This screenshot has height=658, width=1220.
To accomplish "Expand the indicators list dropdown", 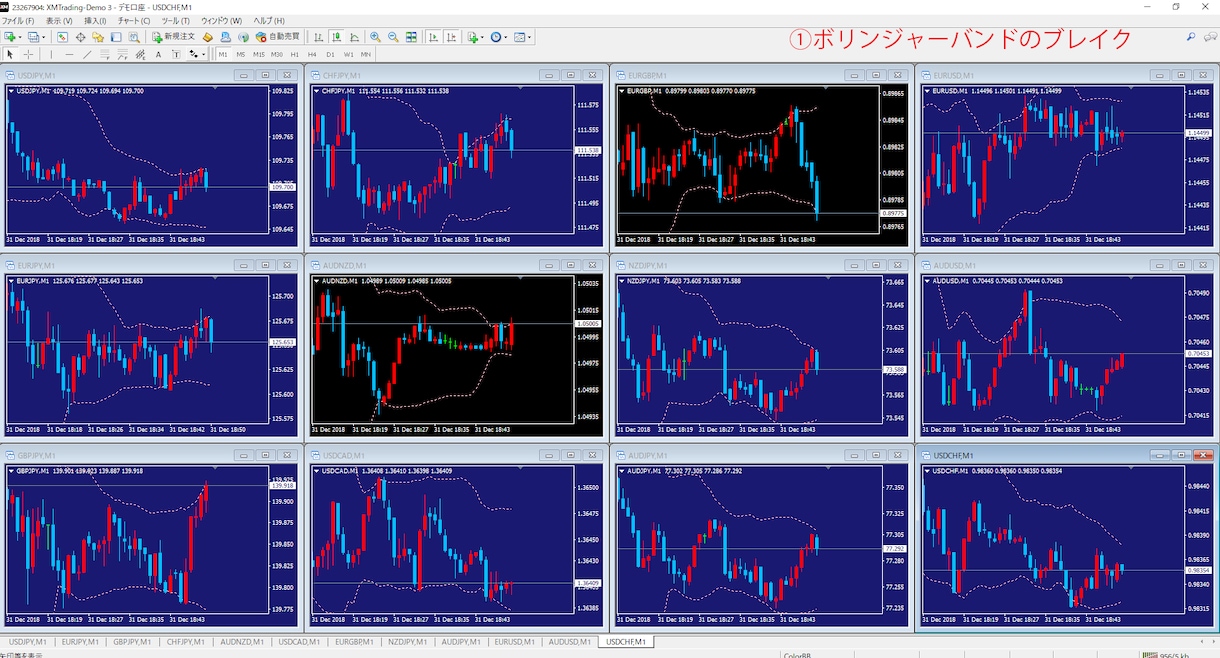I will (x=484, y=37).
